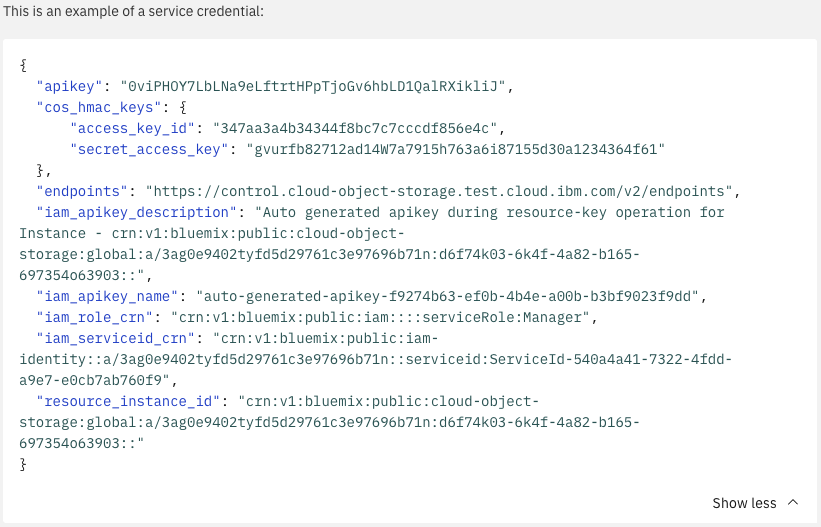Click the "apikey" key name
The image size is (821, 527).
coord(69,86)
